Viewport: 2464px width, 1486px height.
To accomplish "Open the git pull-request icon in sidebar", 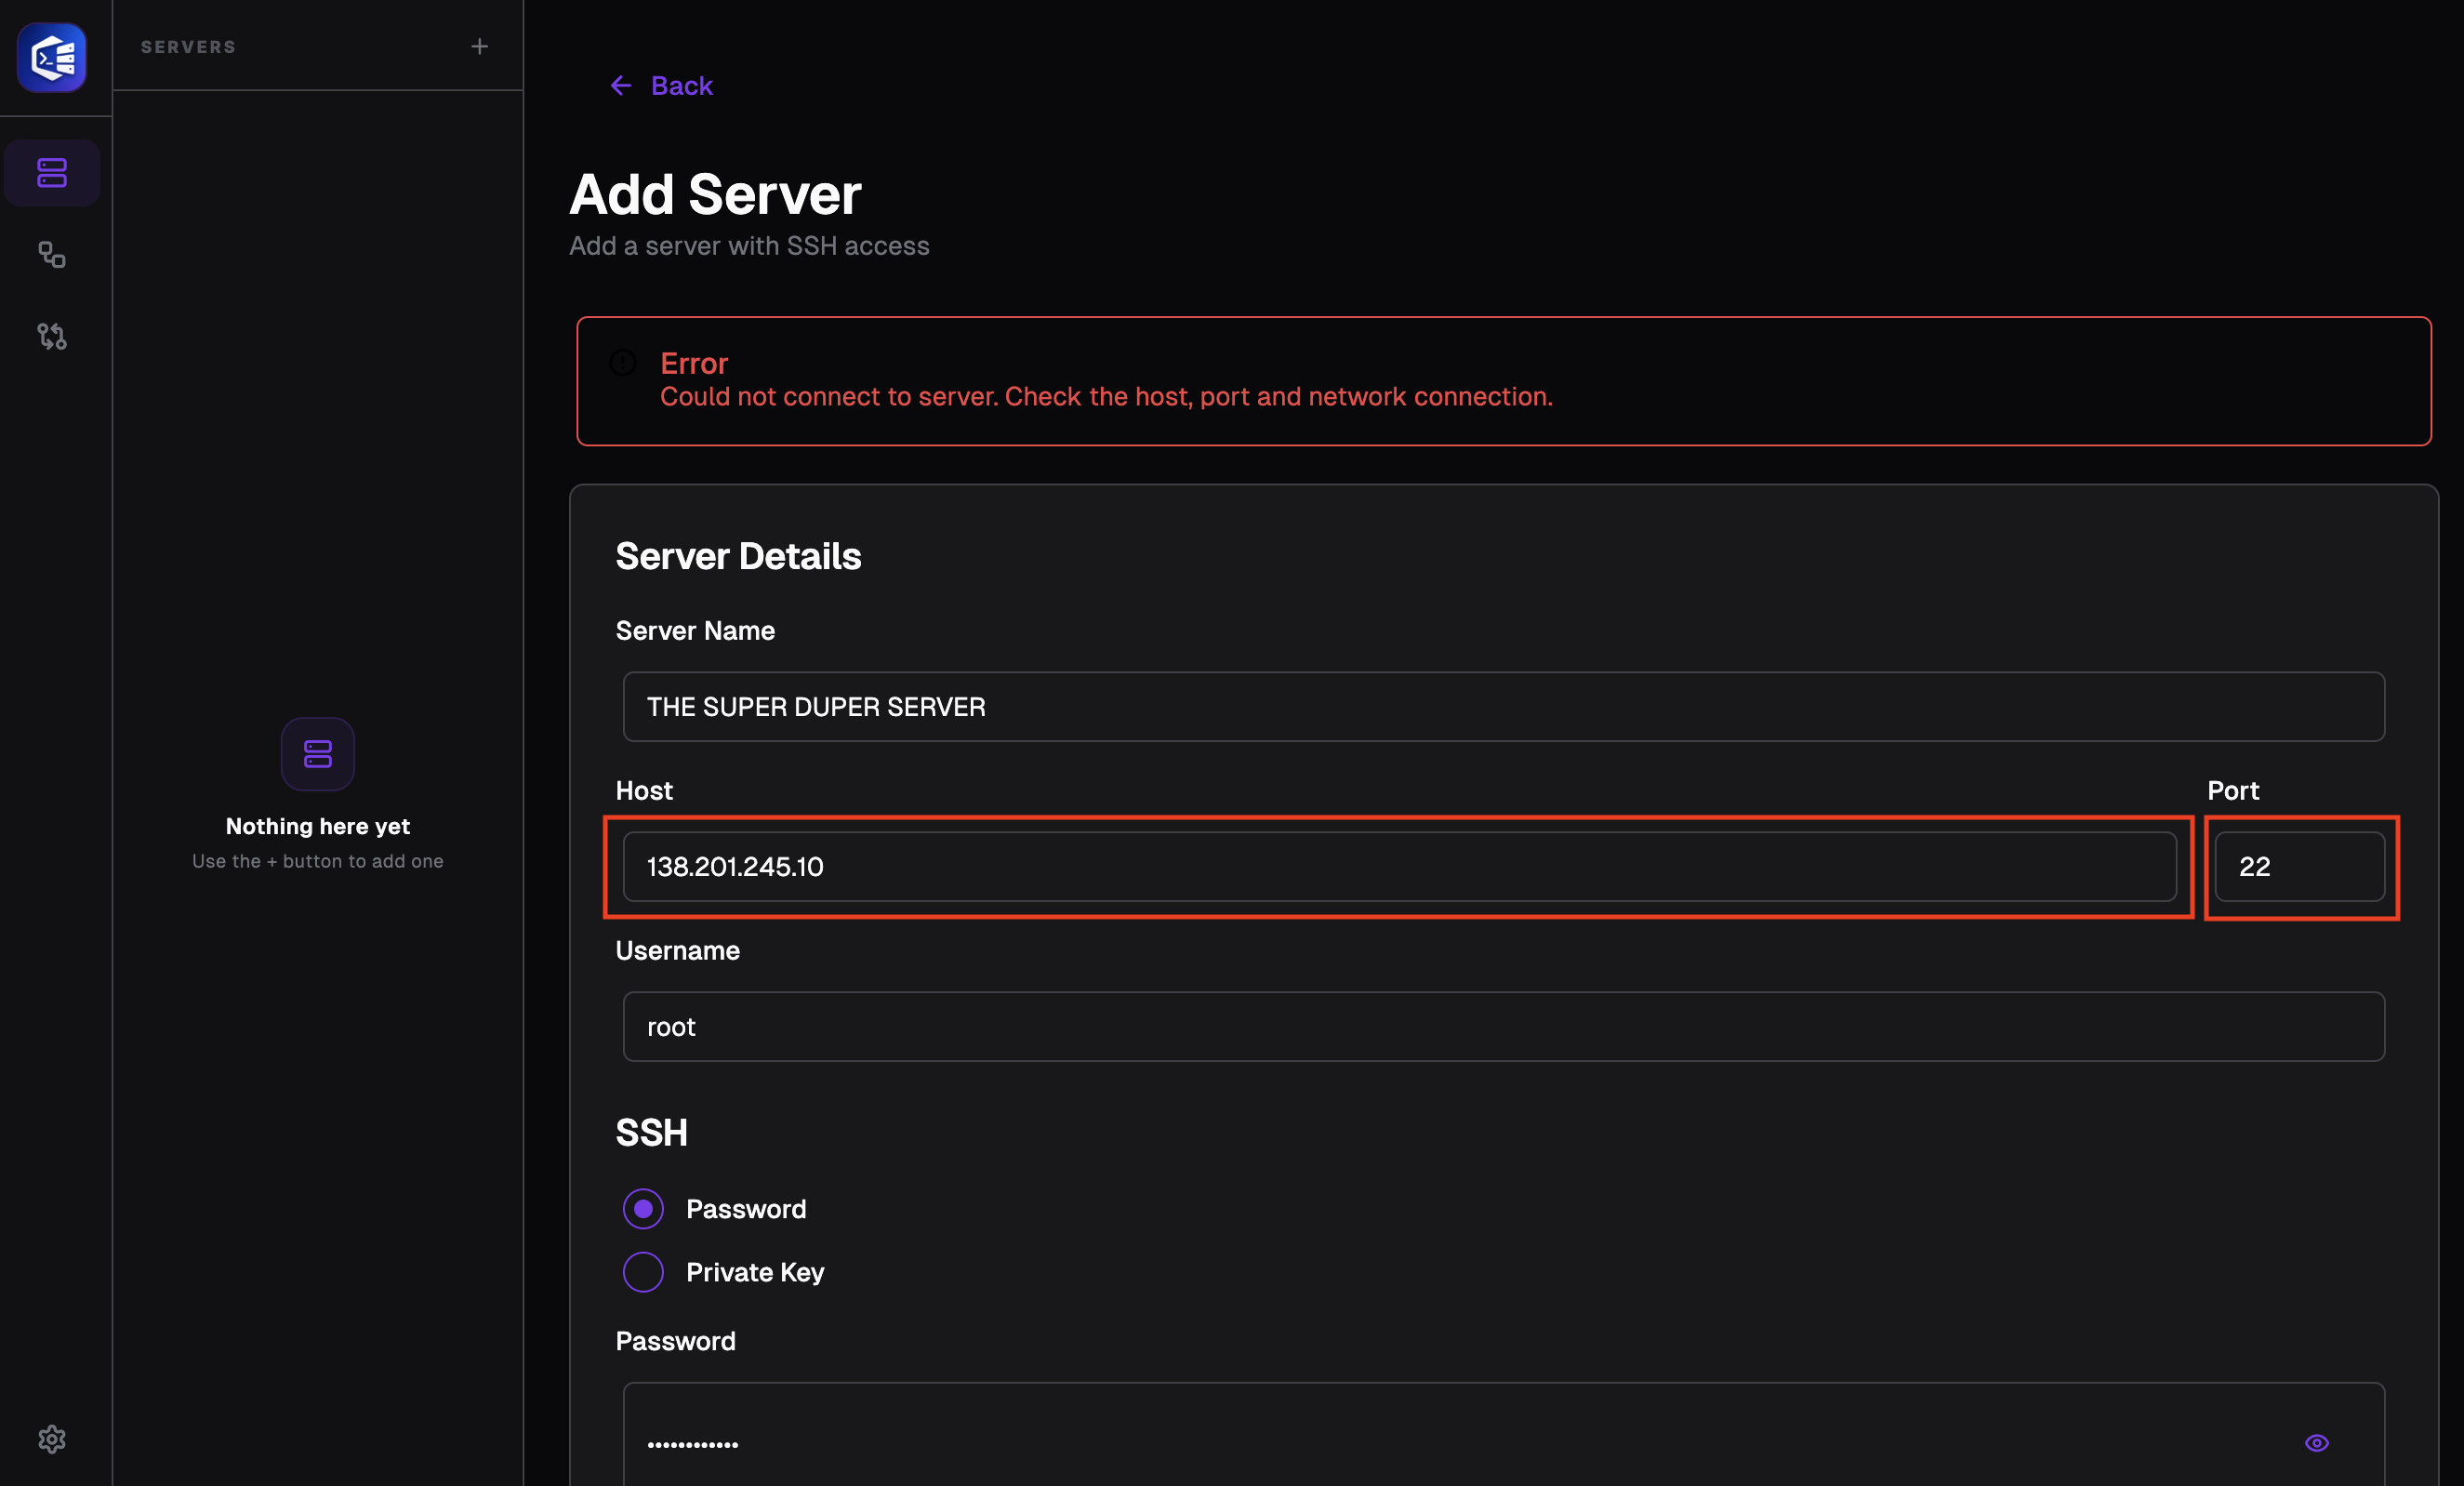I will [x=52, y=336].
